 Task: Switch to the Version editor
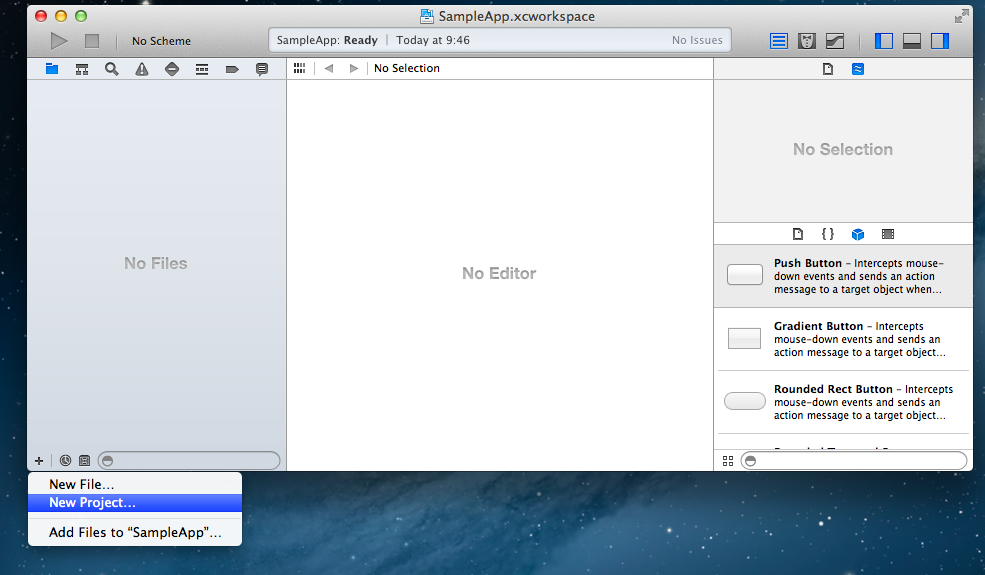[834, 41]
